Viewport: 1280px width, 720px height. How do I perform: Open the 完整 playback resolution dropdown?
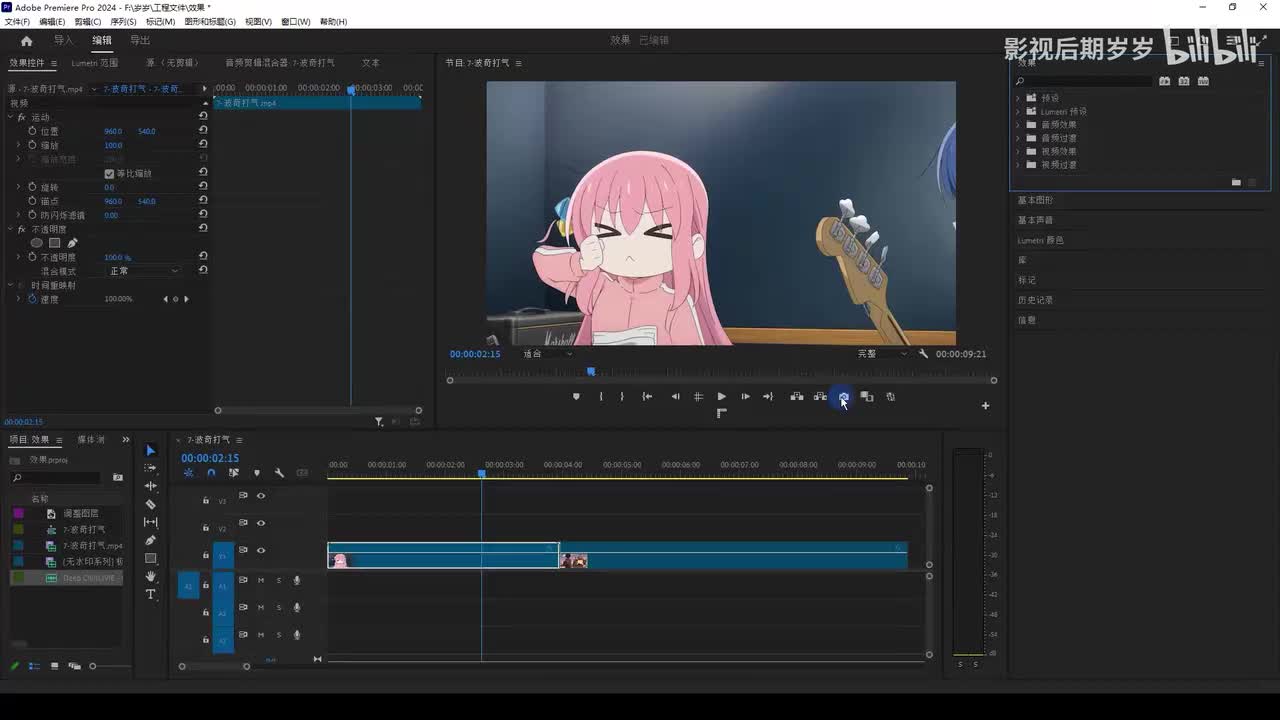(x=882, y=354)
